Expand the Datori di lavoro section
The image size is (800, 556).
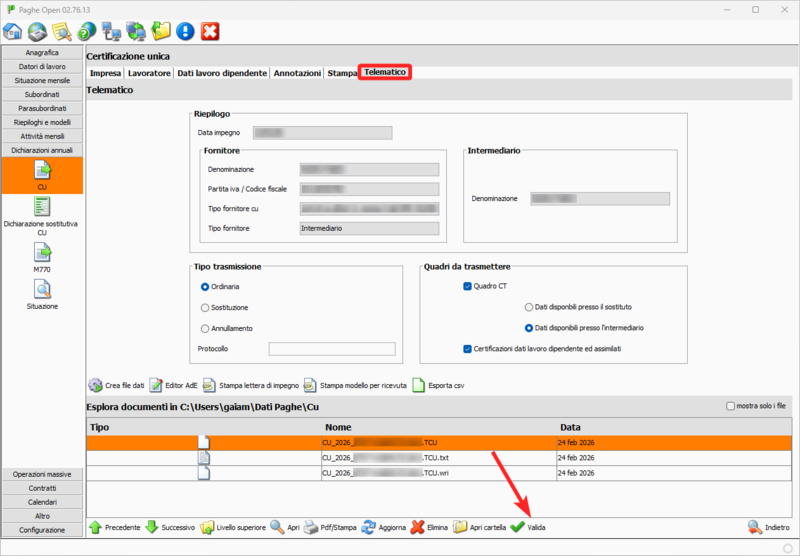42,66
